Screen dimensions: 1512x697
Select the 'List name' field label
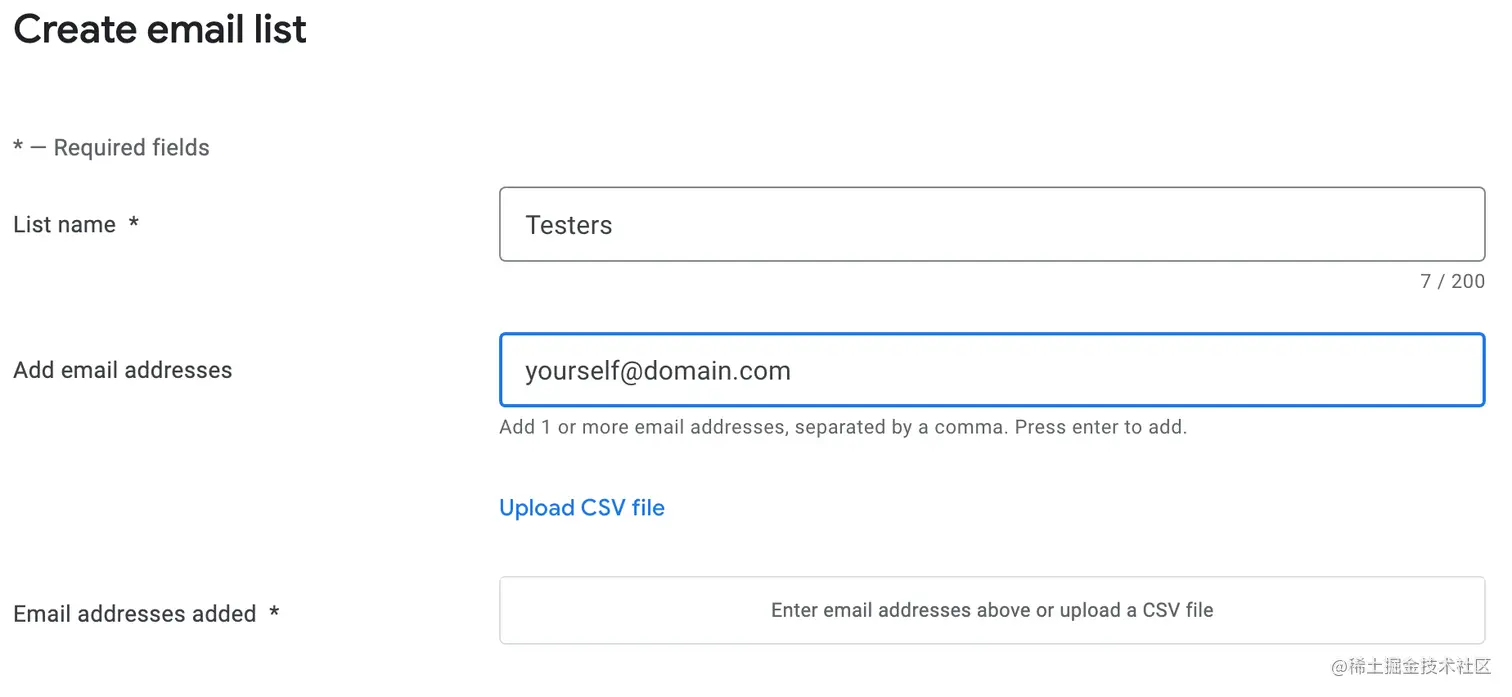tap(65, 225)
